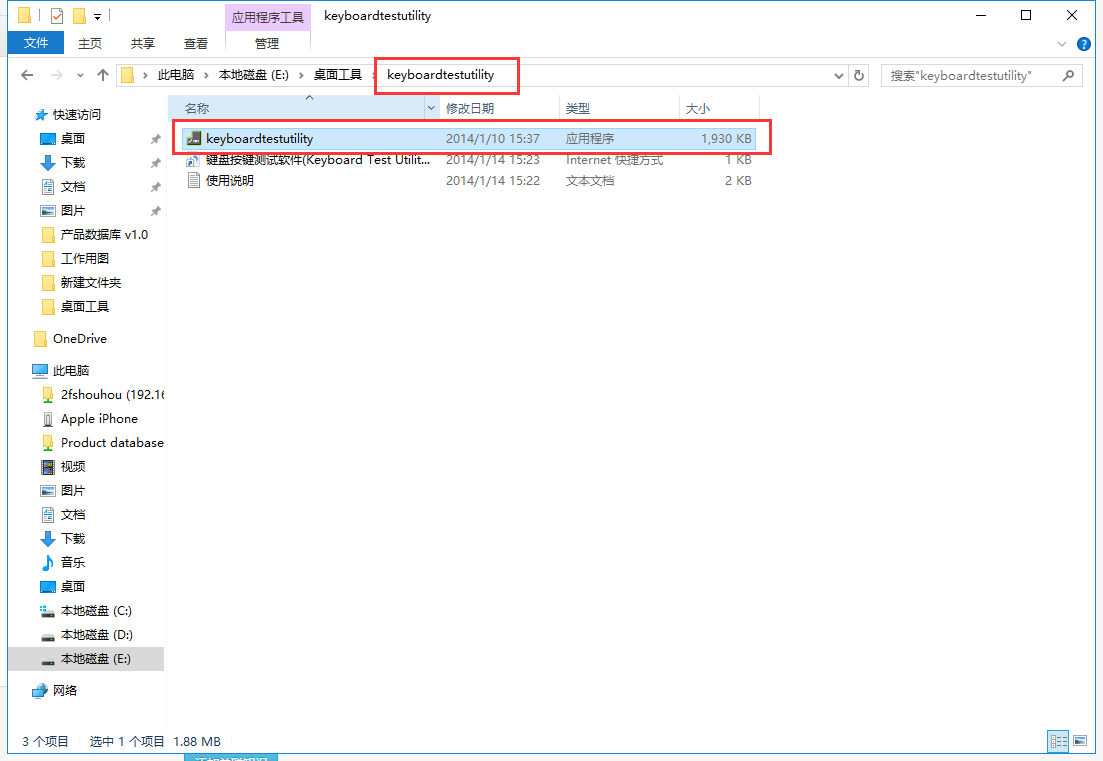1103x761 pixels.
Task: Expand the ribbon using the chevron
Action: click(x=1061, y=44)
